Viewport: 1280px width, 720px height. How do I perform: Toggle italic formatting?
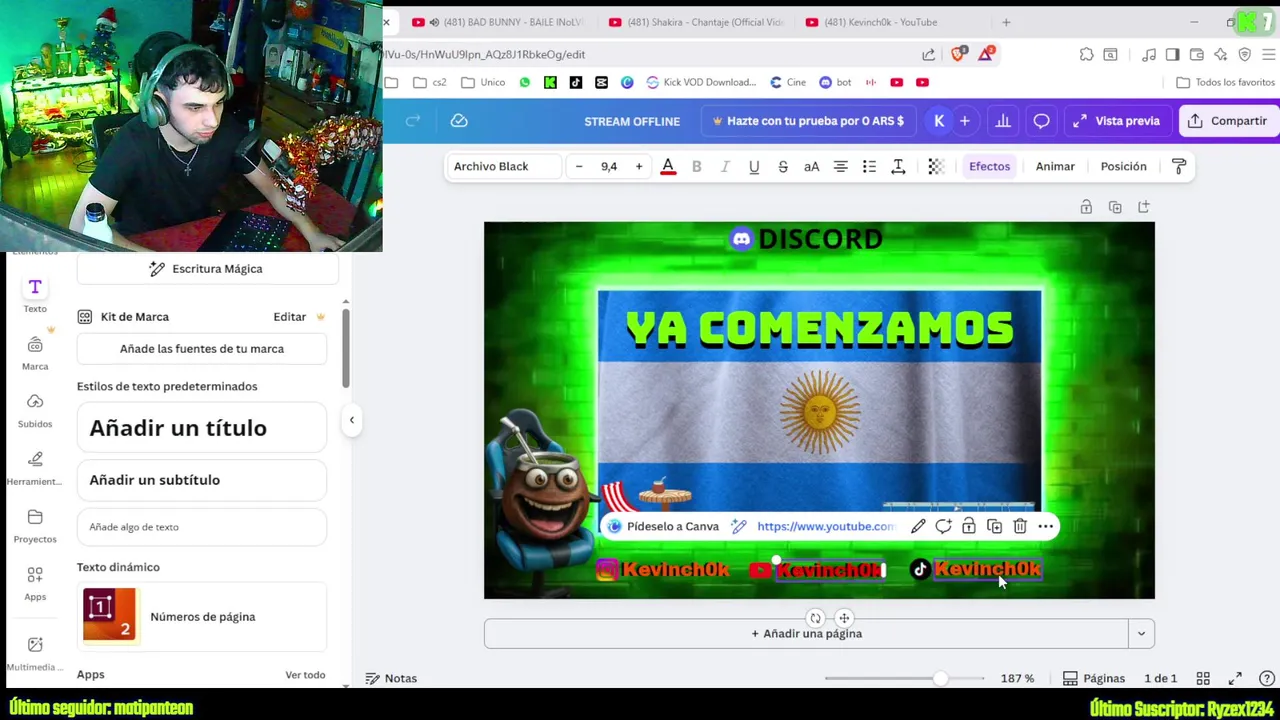point(725,167)
